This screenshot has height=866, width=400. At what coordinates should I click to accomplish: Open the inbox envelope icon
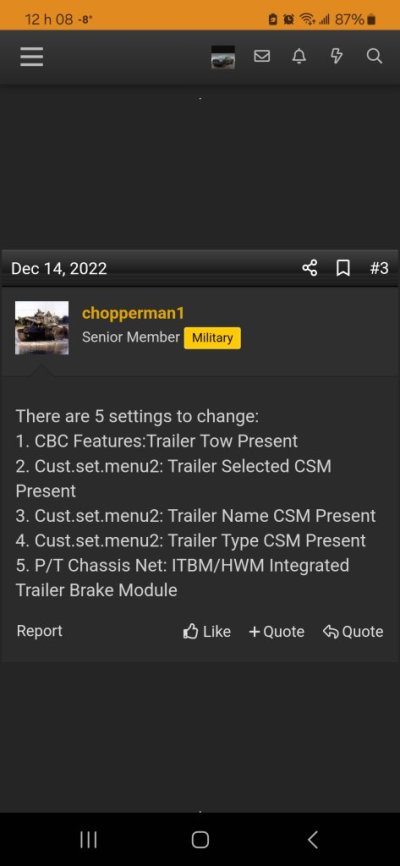coord(262,56)
